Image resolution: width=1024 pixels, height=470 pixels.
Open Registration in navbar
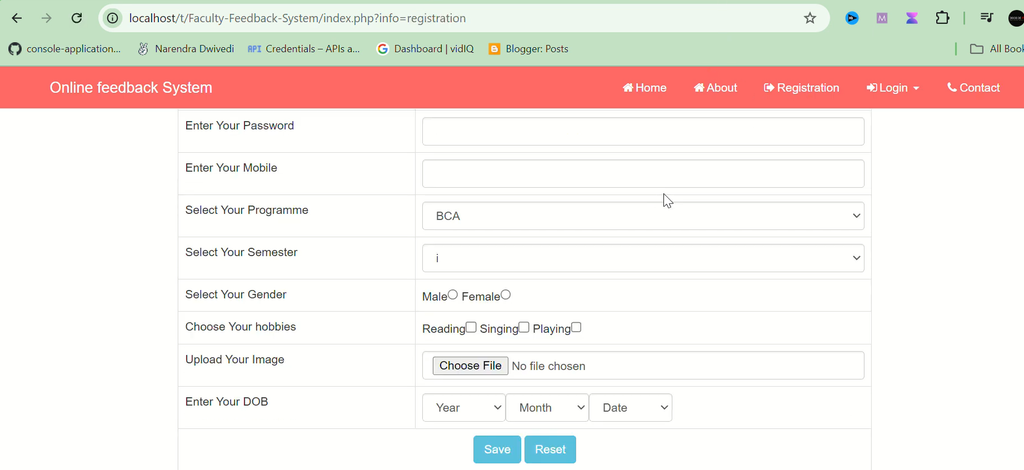801,87
